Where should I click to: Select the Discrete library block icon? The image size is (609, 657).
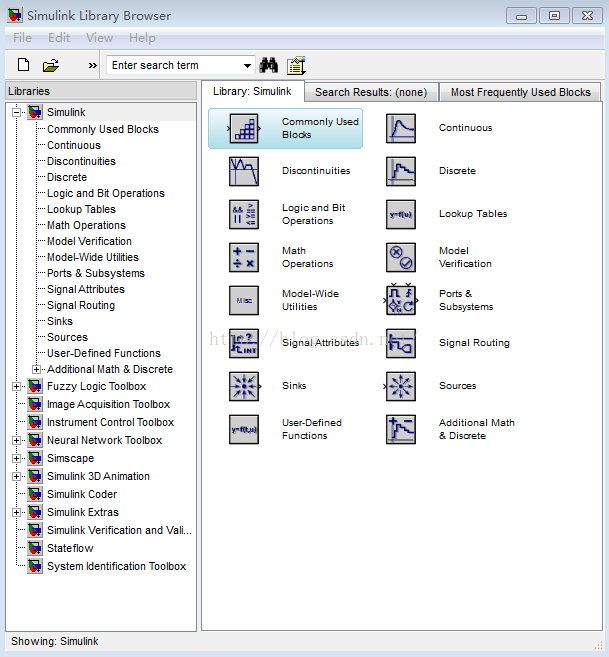click(x=401, y=171)
